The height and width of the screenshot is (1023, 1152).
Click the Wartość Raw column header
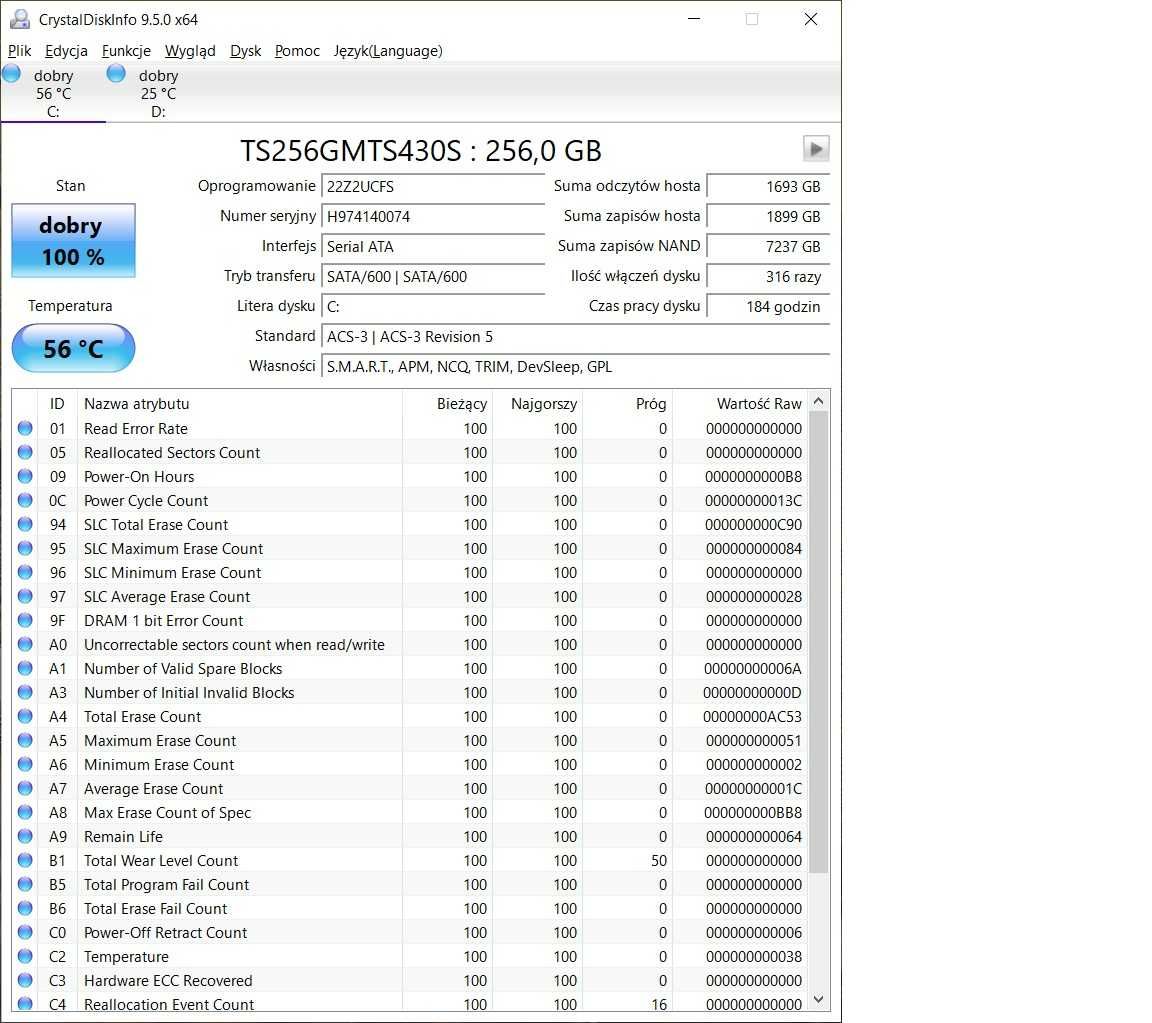click(x=740, y=403)
